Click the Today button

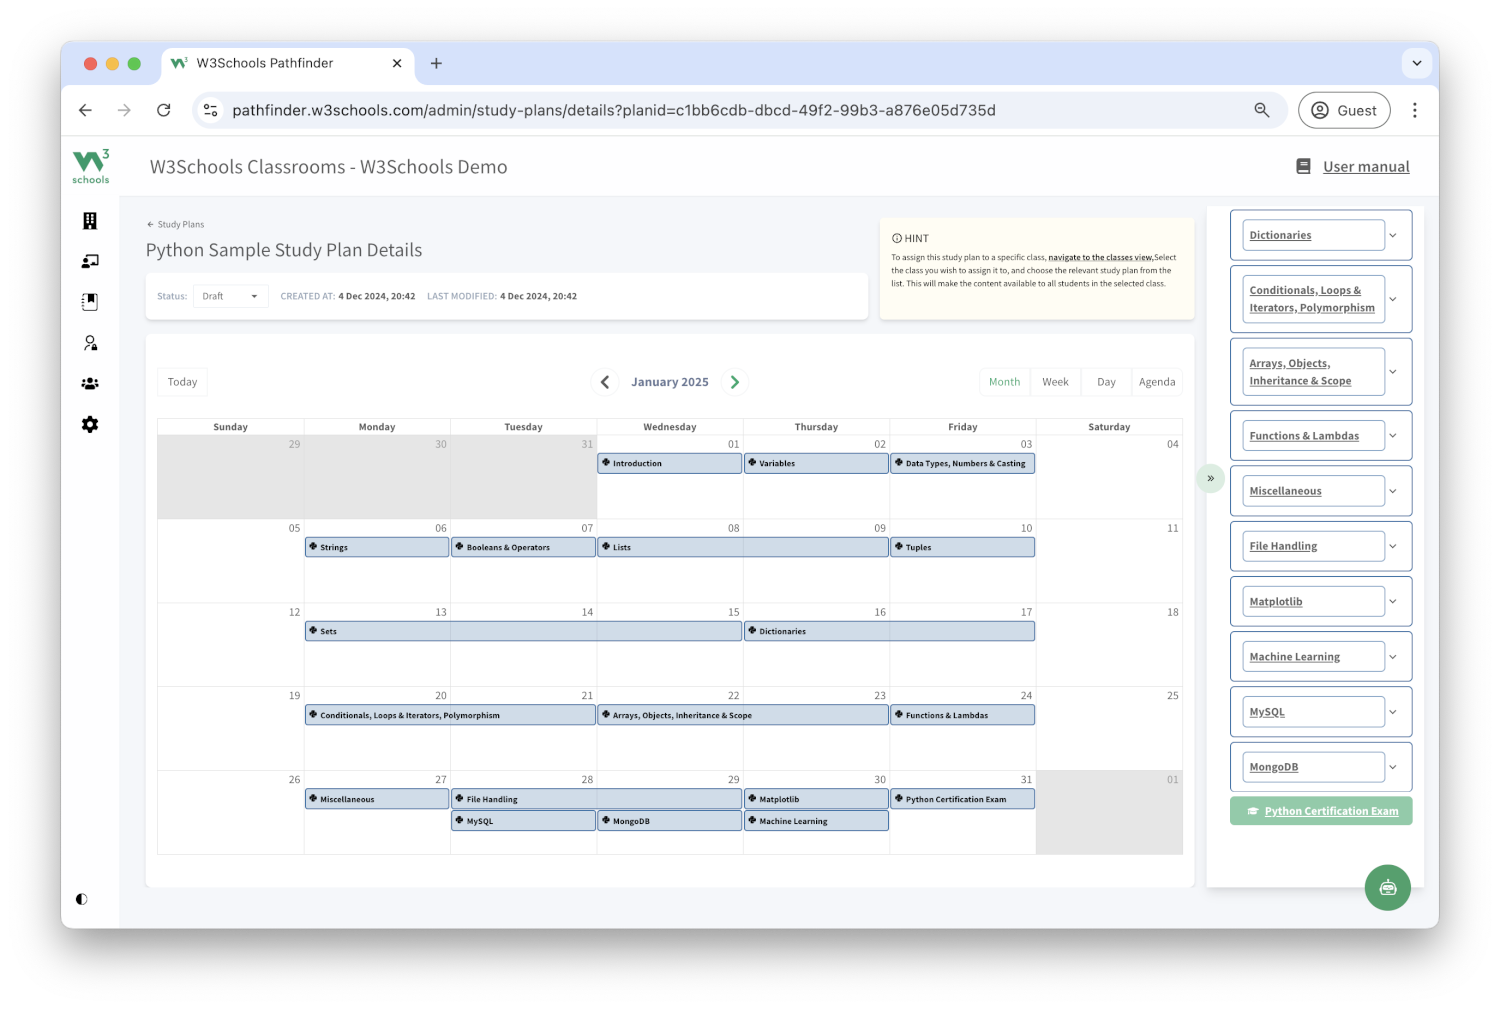point(182,382)
